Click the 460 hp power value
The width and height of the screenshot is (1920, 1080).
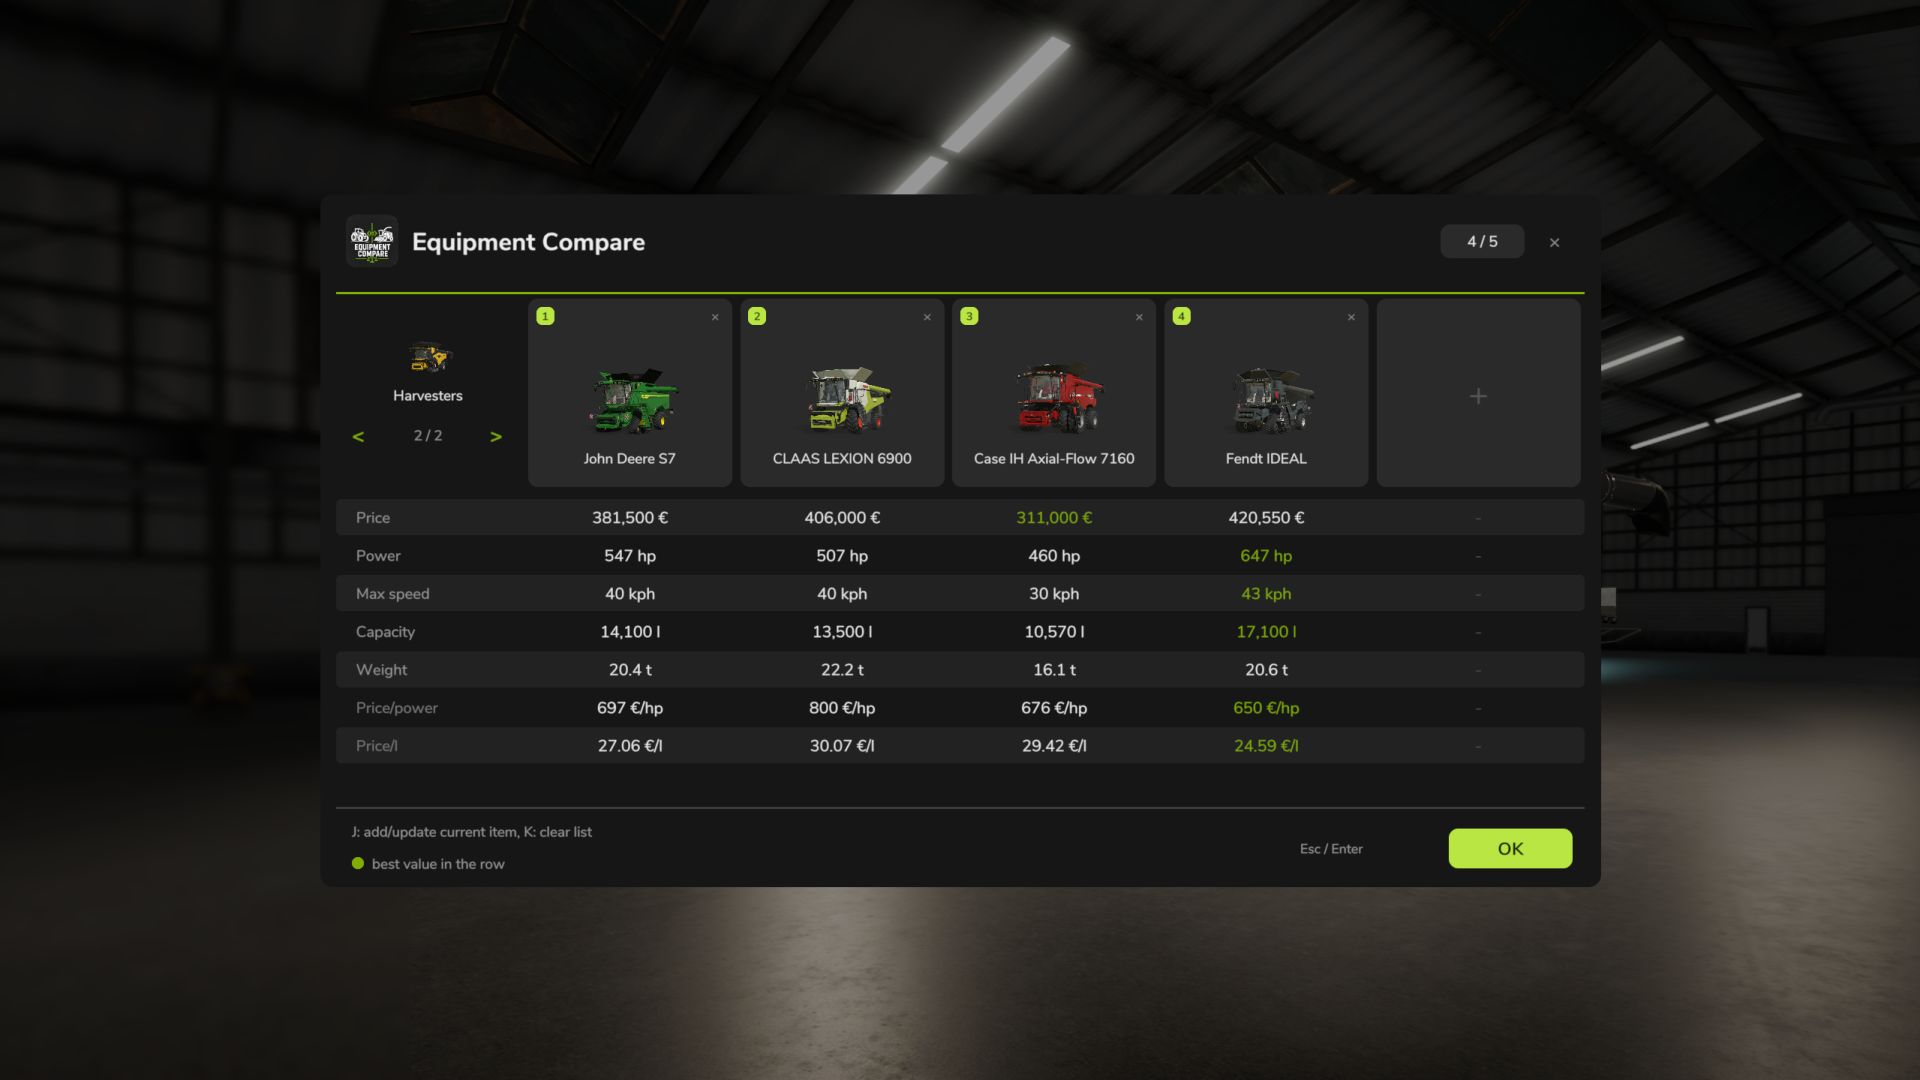pyautogui.click(x=1054, y=555)
